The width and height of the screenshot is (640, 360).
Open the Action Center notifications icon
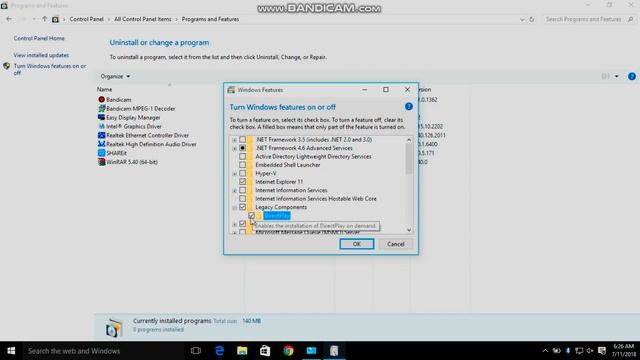coord(602,351)
